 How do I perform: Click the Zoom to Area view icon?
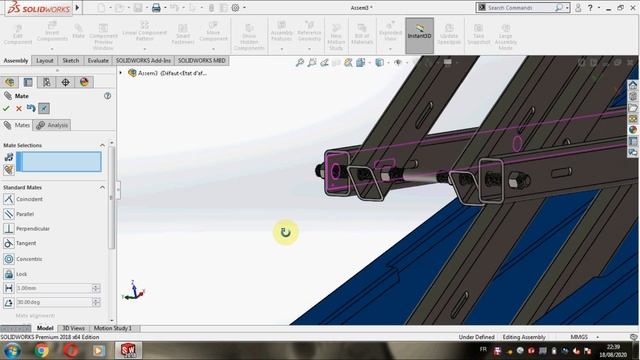[312, 62]
